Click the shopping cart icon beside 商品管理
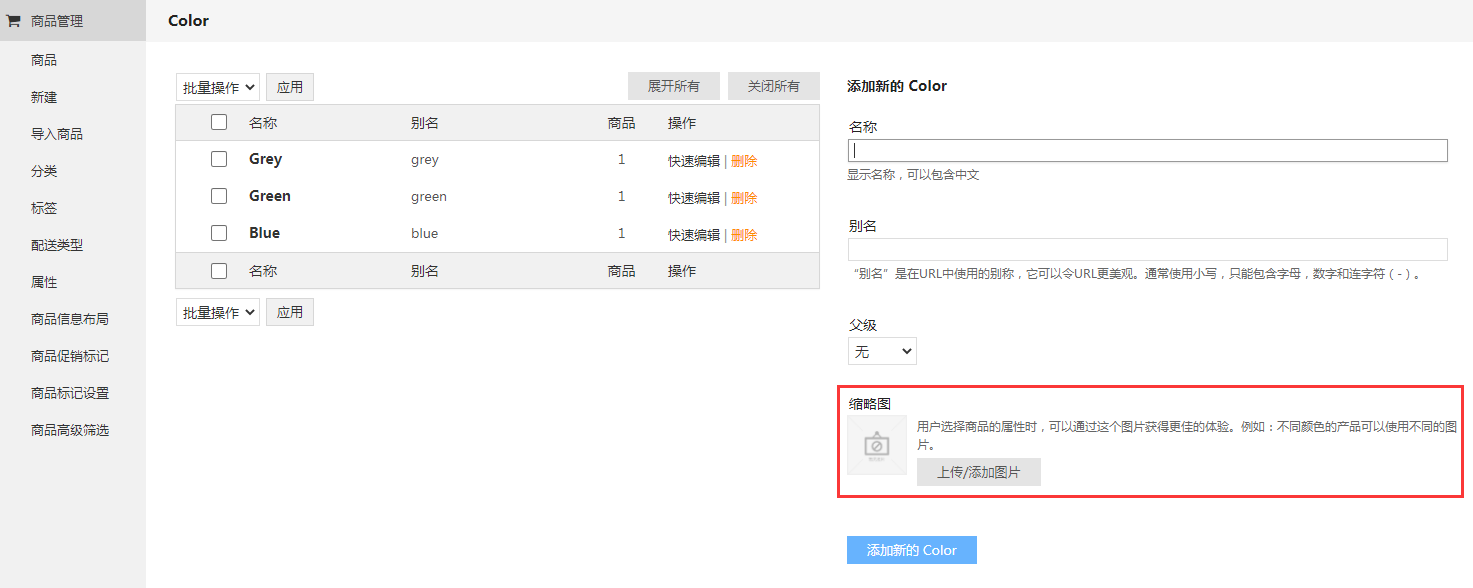 [x=14, y=20]
